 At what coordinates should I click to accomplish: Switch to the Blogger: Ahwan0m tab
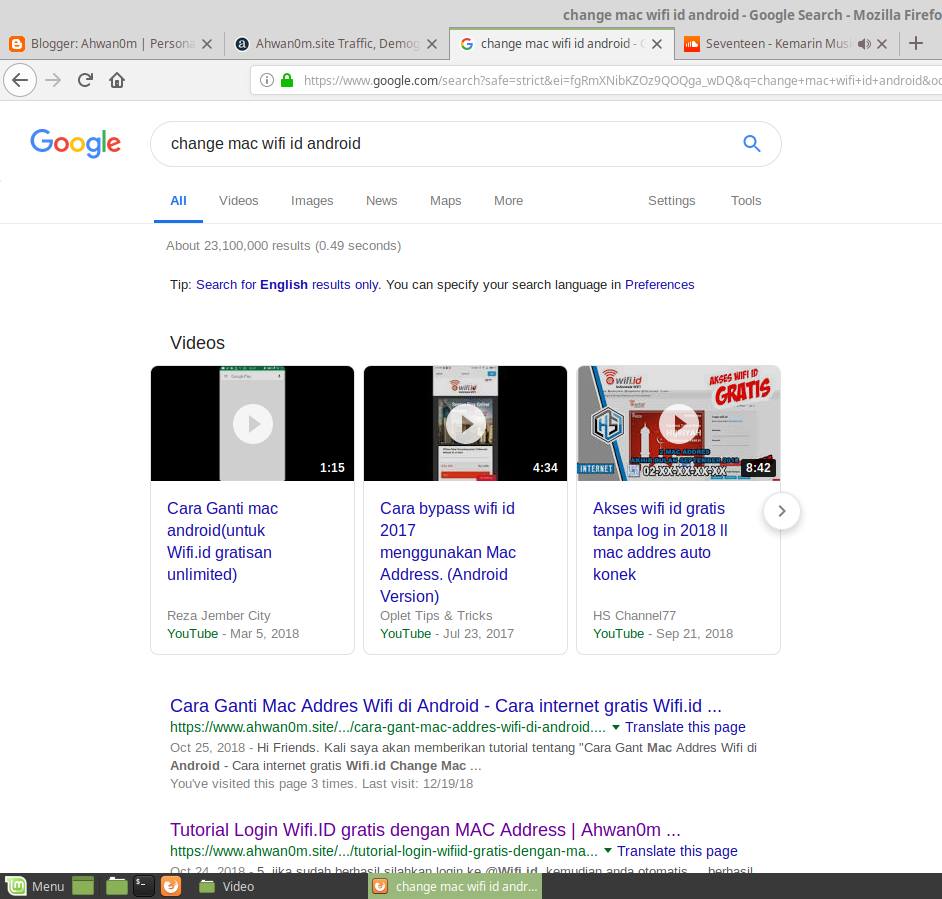(x=112, y=44)
